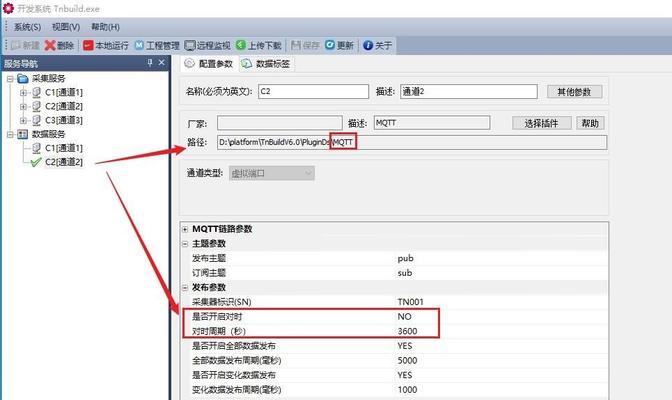Screen dimensions: 672x400
Task: Select the 采集器标识(SN) row label
Action: pyautogui.click(x=222, y=302)
